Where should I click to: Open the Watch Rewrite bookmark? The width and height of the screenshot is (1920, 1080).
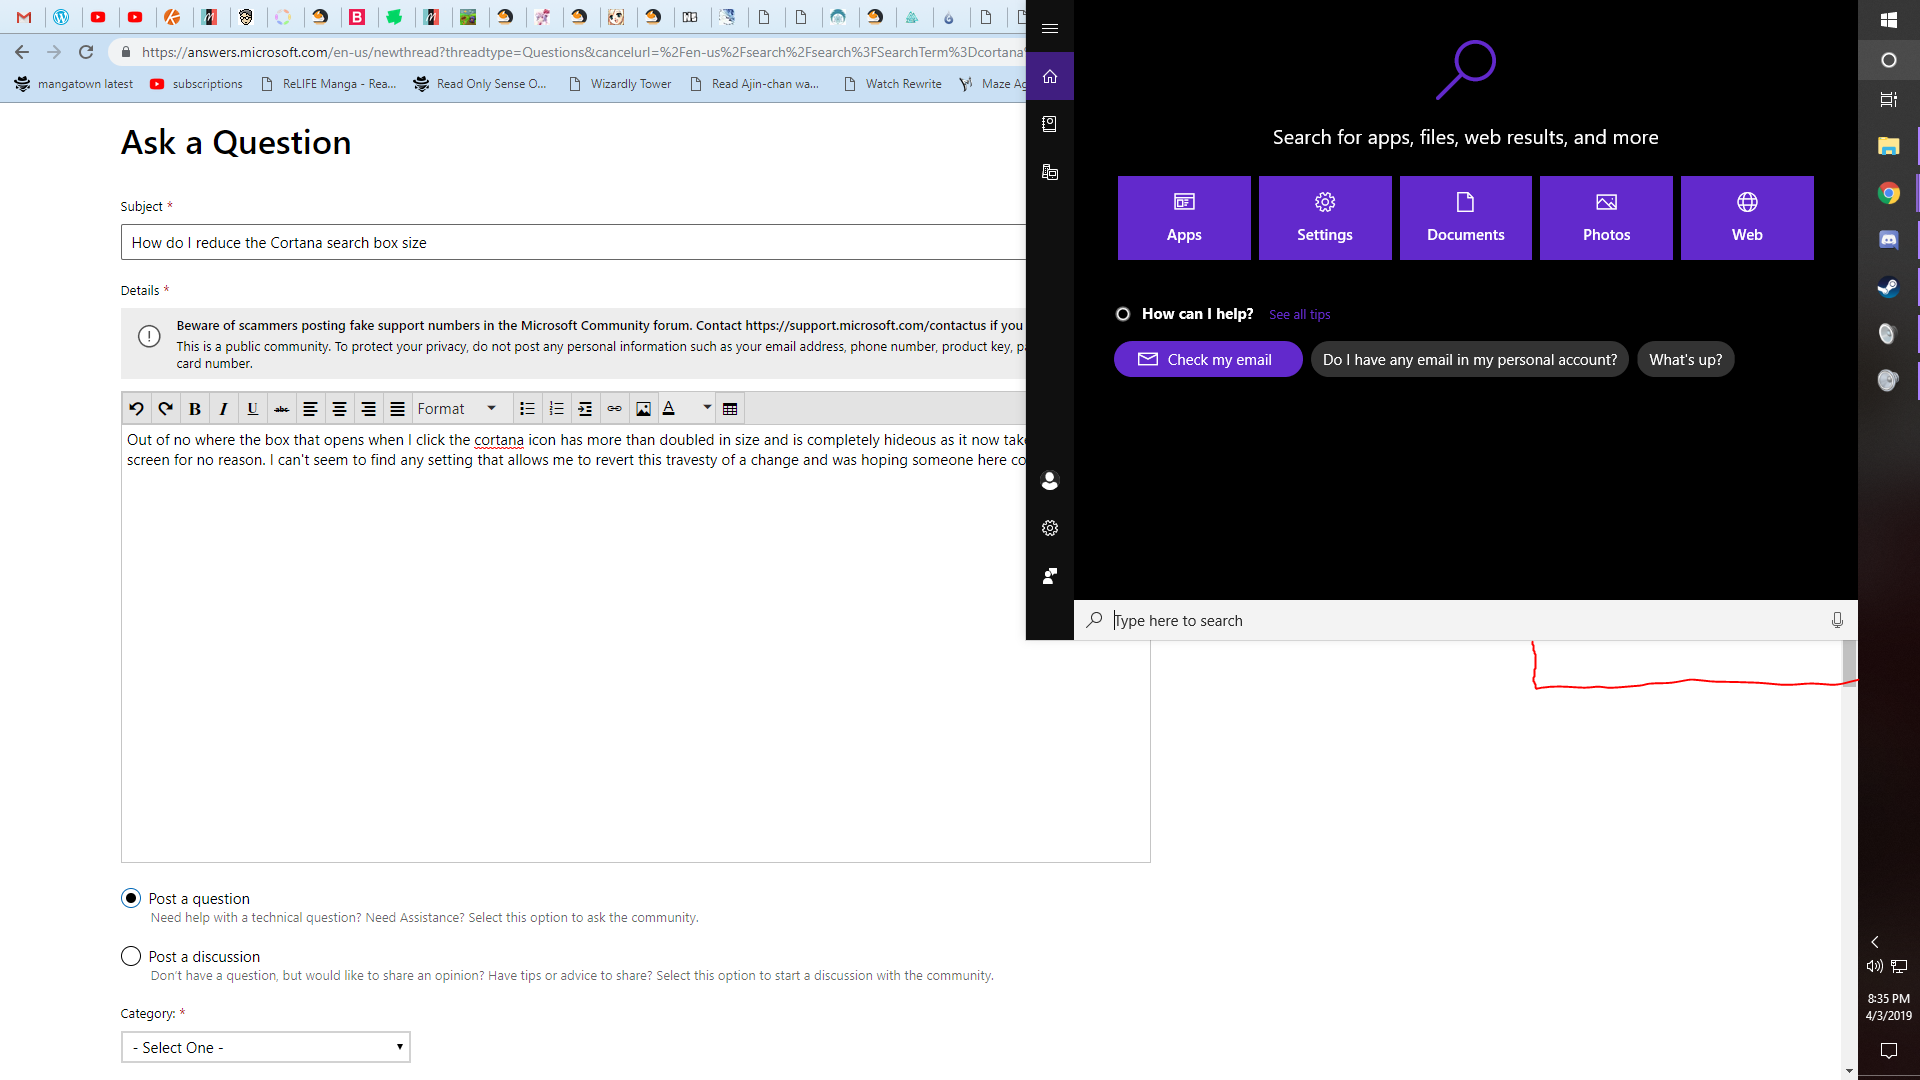[x=893, y=84]
